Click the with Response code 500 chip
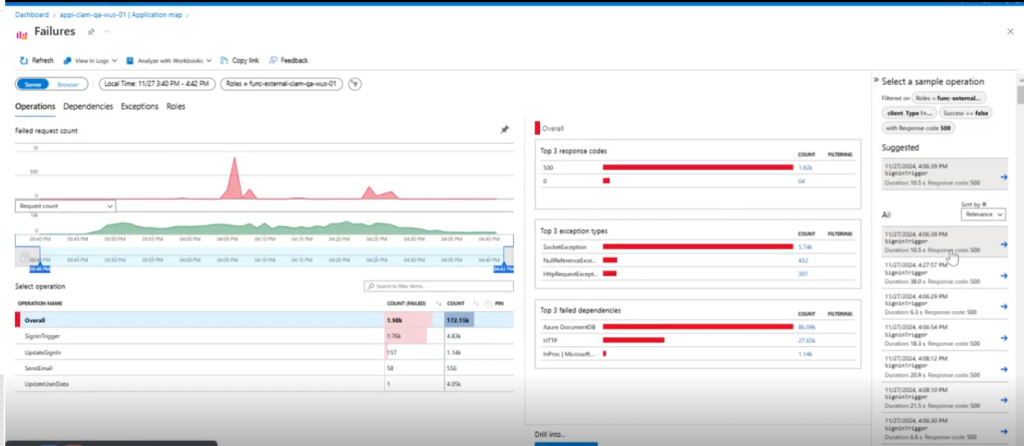The width and height of the screenshot is (1024, 446). coord(918,128)
